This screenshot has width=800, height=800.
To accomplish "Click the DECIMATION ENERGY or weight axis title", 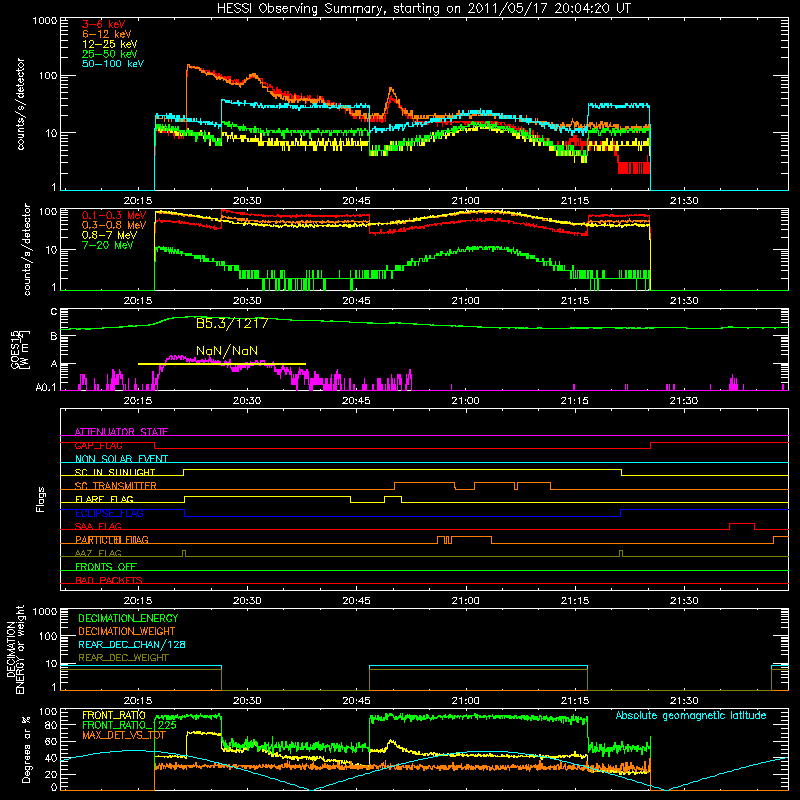I will point(15,650).
